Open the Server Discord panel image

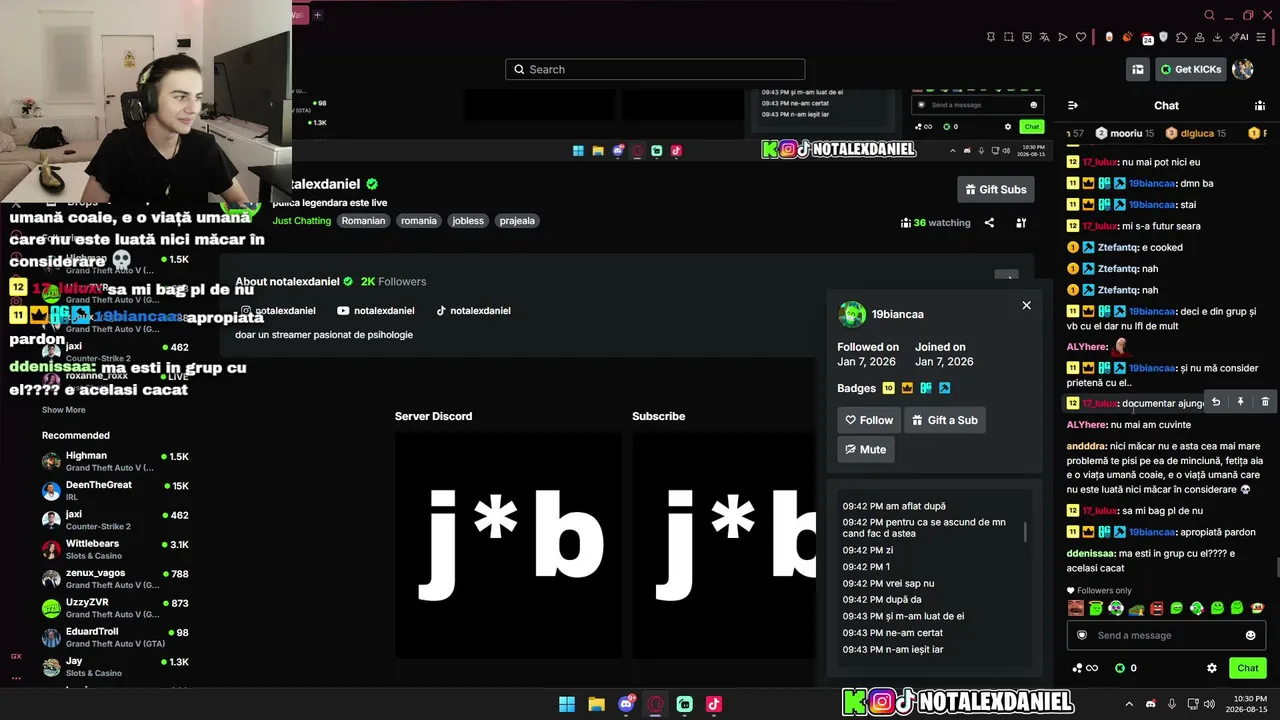click(x=508, y=545)
